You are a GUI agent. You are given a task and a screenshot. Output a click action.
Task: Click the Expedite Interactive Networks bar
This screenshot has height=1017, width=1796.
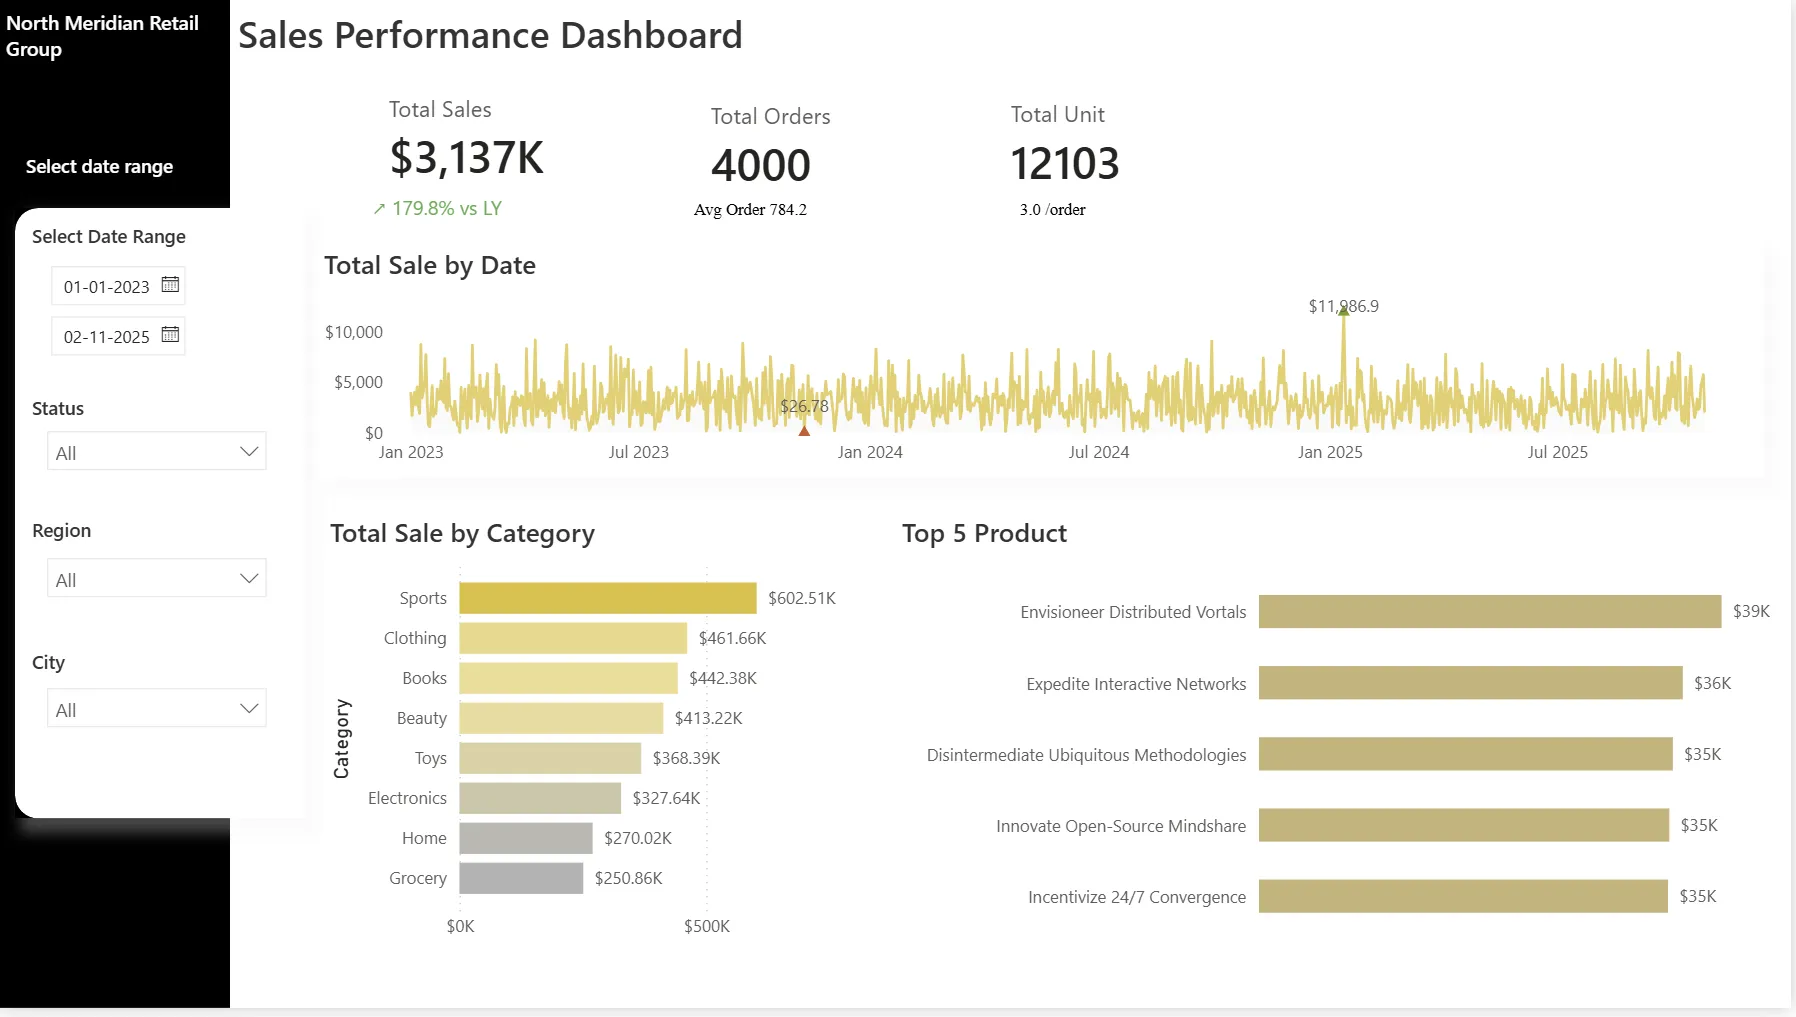1471,683
